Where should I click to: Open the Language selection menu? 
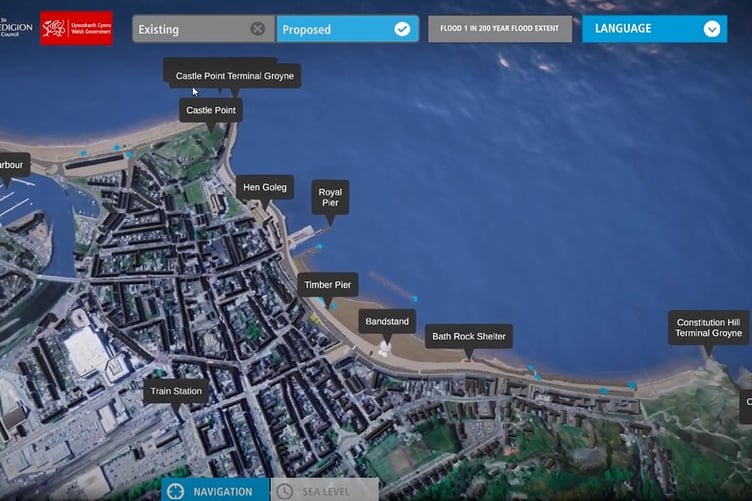click(652, 29)
